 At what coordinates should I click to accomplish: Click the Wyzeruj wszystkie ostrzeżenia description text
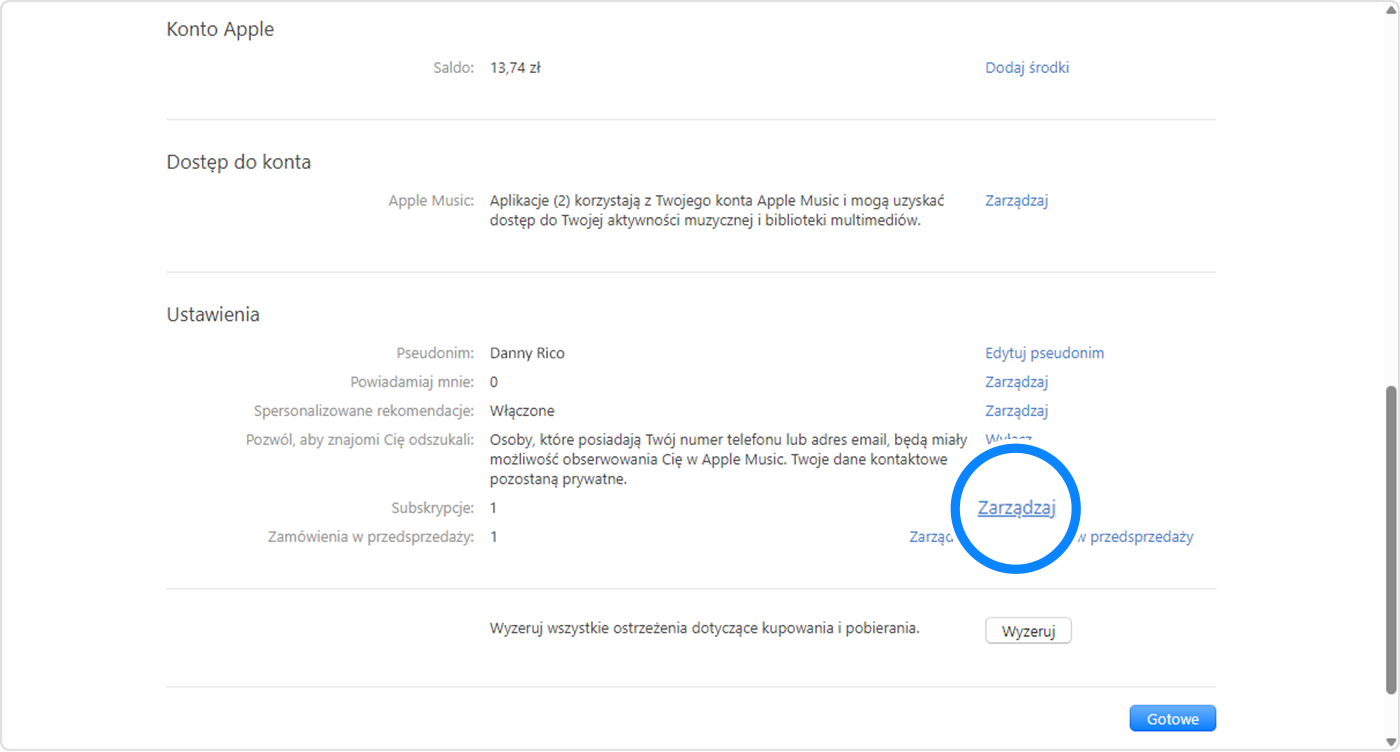coord(705,628)
